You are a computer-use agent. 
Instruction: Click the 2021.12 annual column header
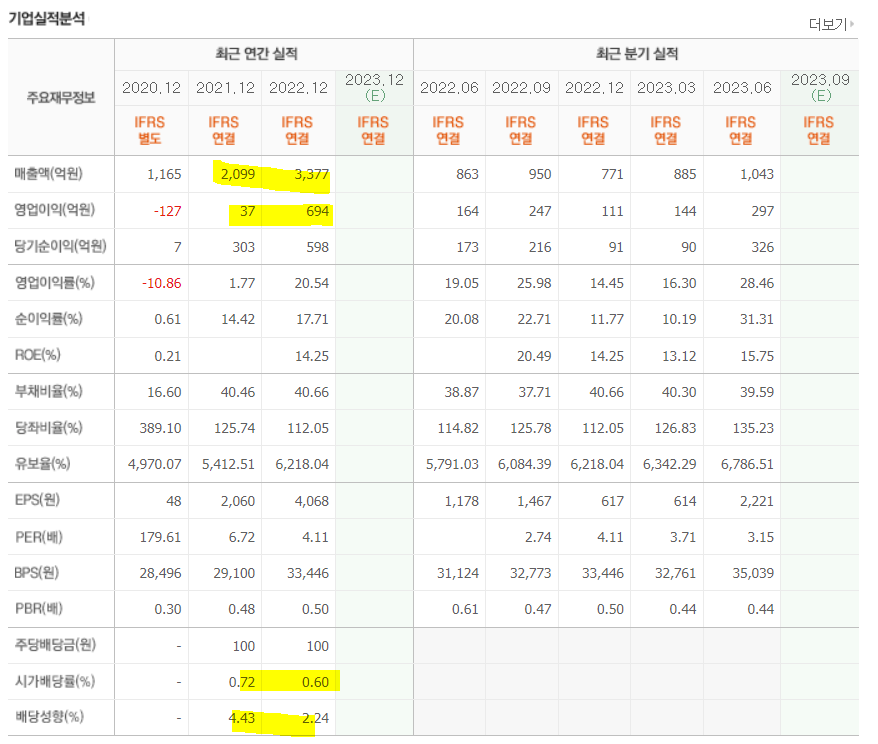pyautogui.click(x=225, y=88)
